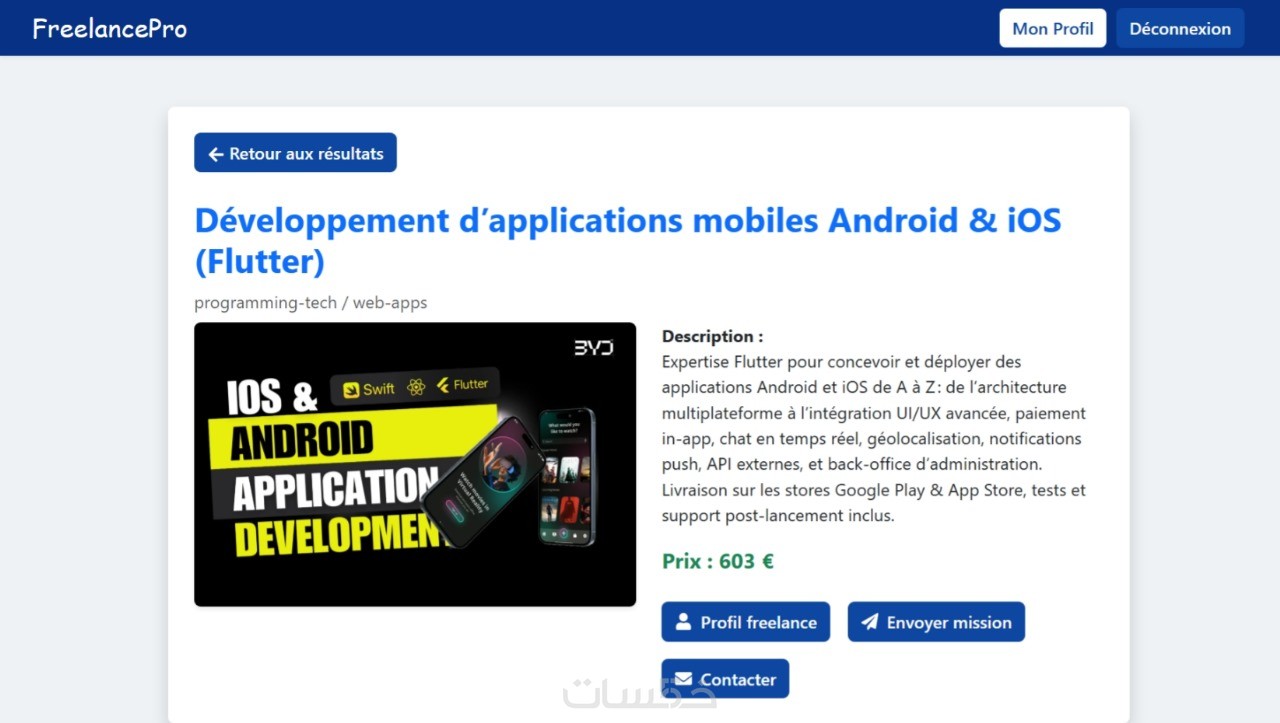Contact the freelancer with Contacter button

coord(725,679)
